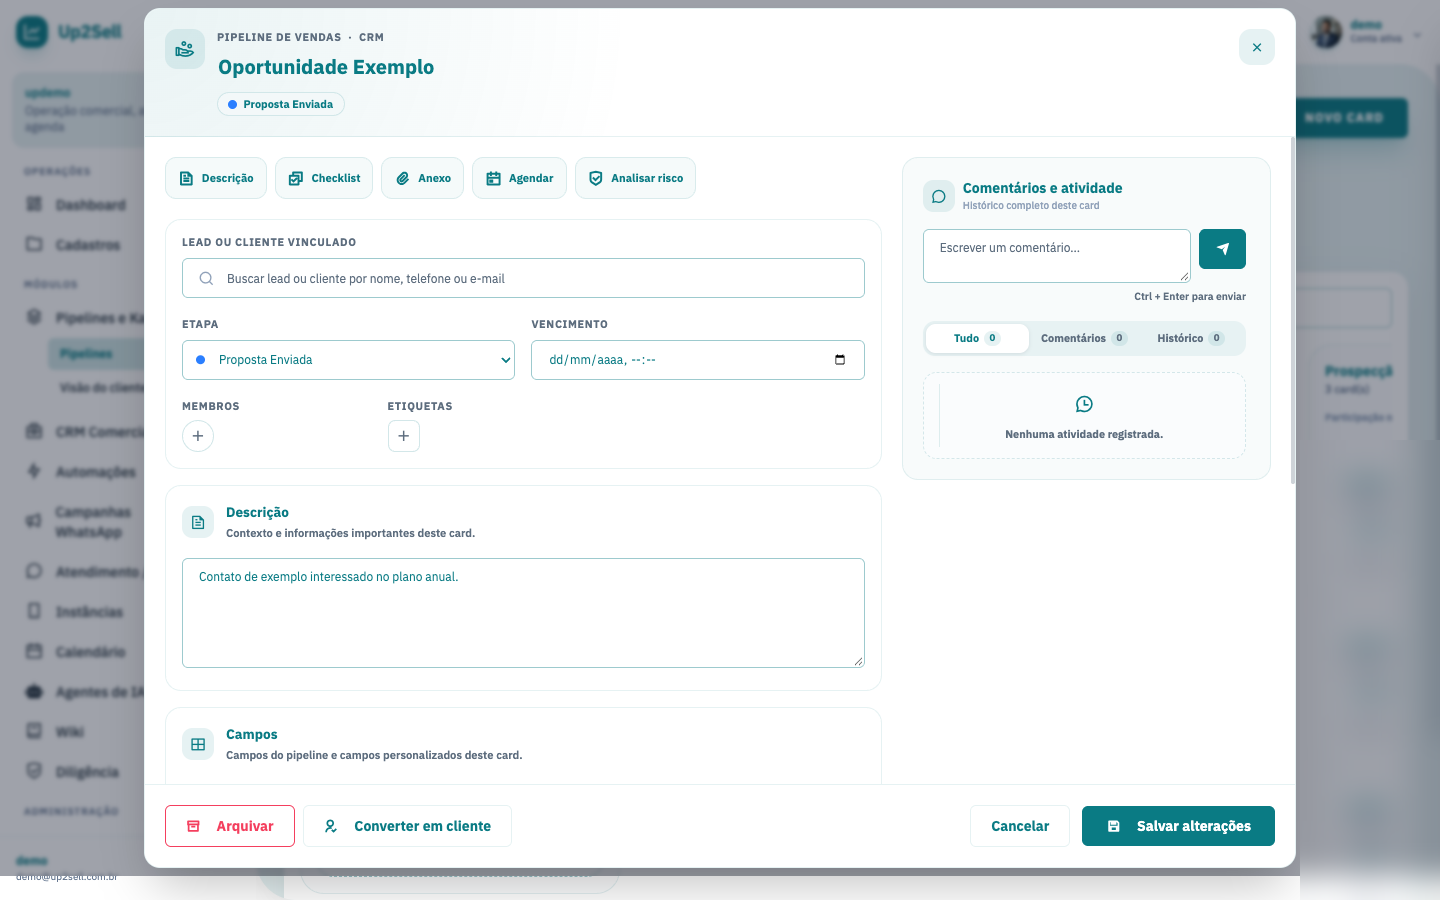Image resolution: width=1440 pixels, height=900 pixels.
Task: Click the PIPELINE DE VENDAS breadcrumb text
Action: [279, 37]
